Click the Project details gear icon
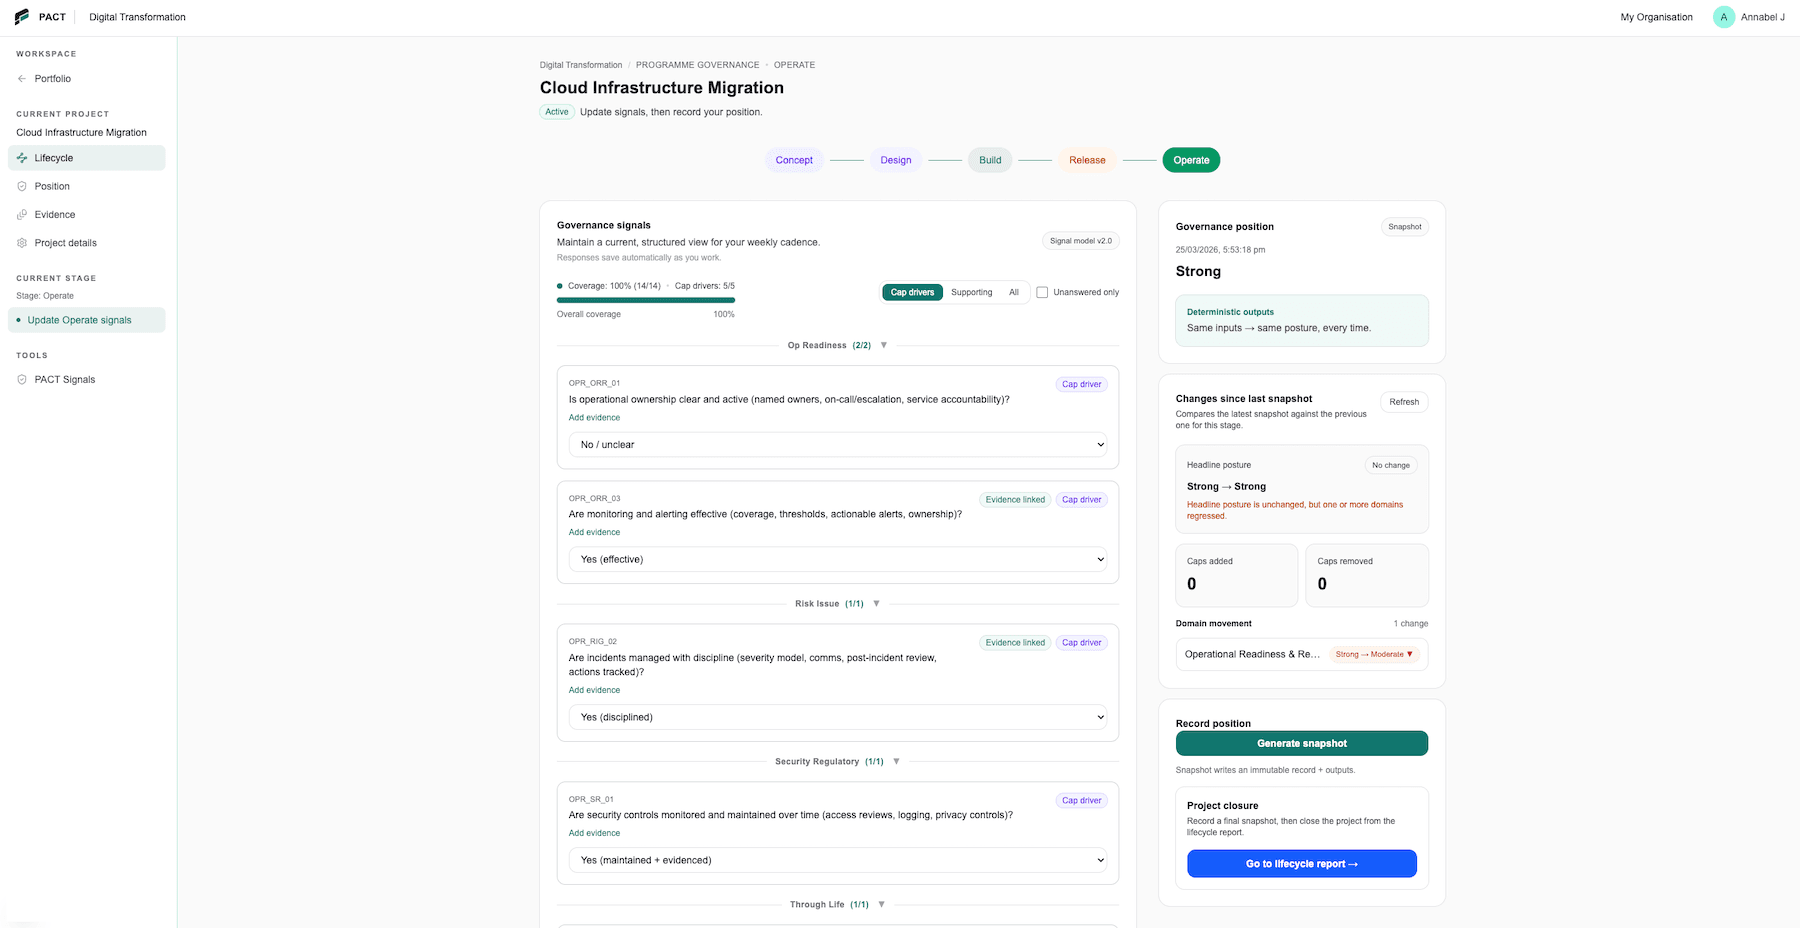This screenshot has height=928, width=1800. [x=22, y=243]
